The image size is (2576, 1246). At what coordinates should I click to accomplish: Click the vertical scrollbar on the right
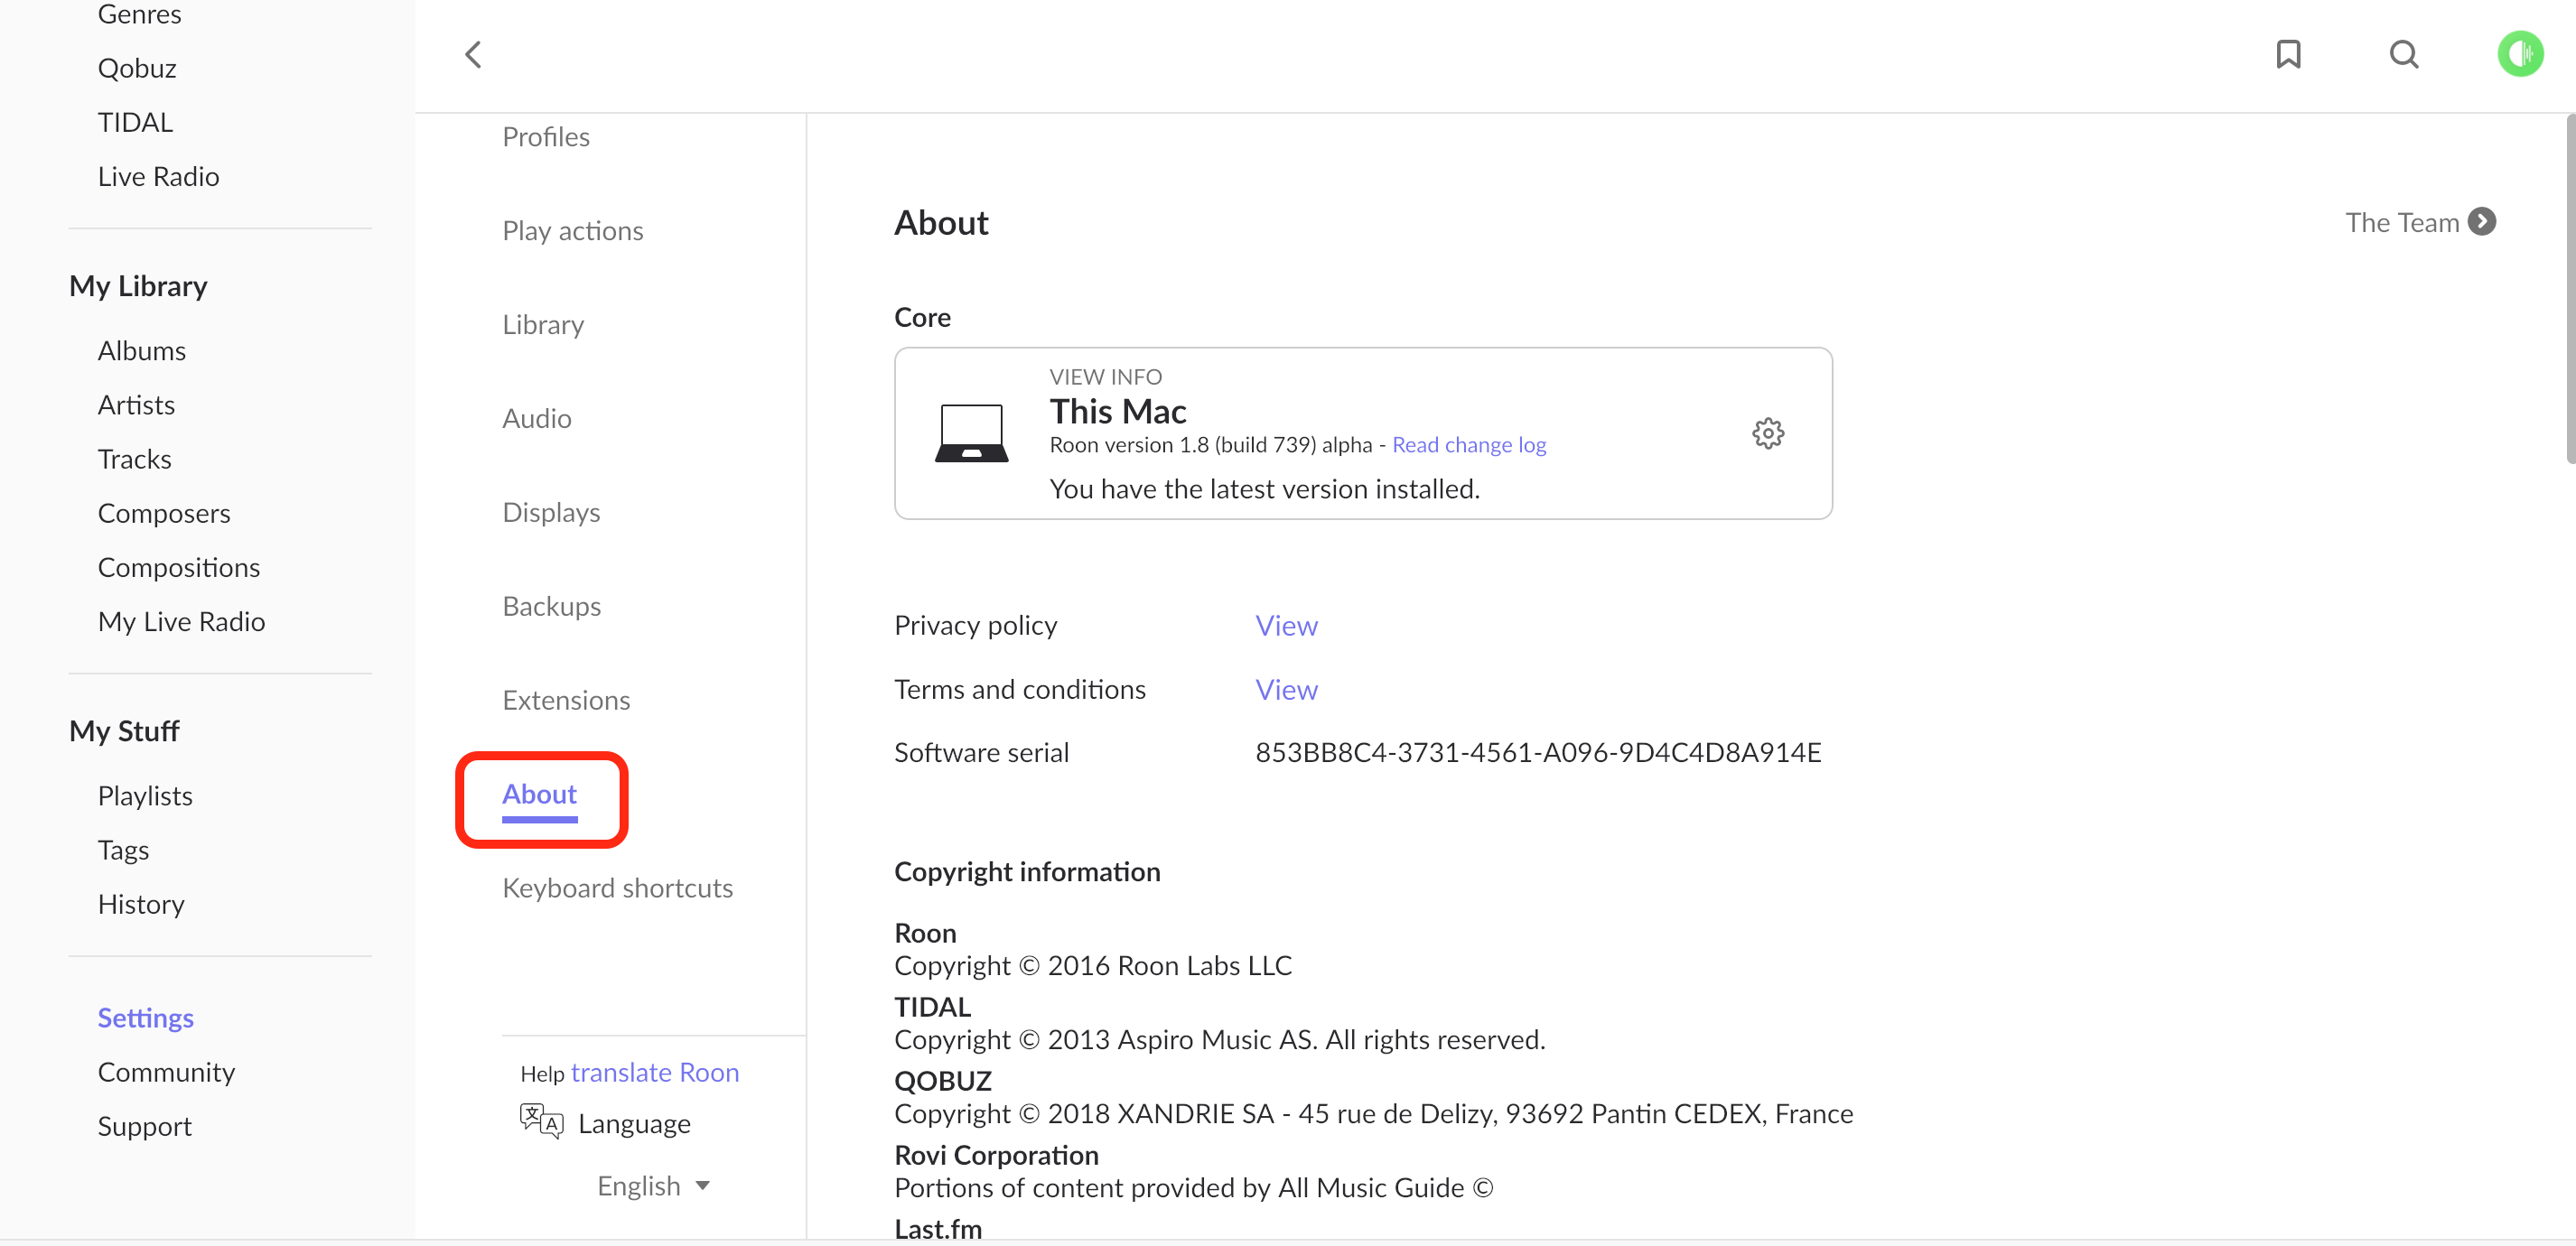pos(2569,290)
